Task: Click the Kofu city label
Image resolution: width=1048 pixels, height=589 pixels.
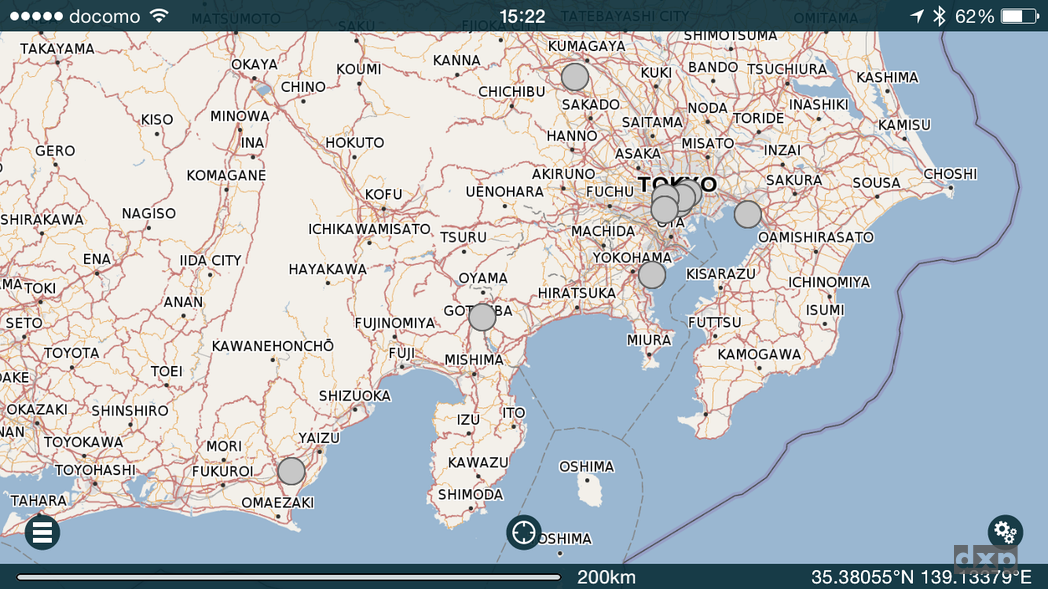Action: click(384, 194)
